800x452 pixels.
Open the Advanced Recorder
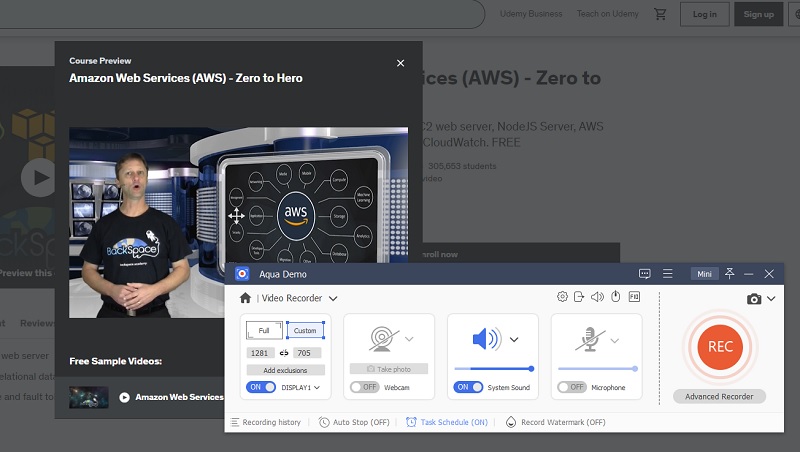coord(719,396)
